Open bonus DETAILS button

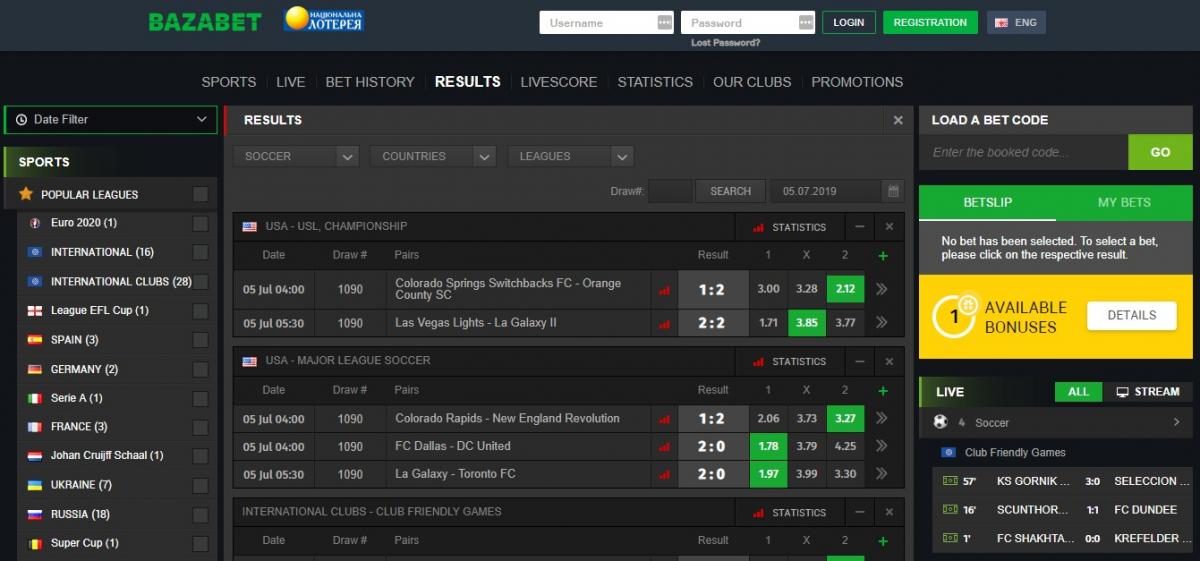pyautogui.click(x=1132, y=315)
